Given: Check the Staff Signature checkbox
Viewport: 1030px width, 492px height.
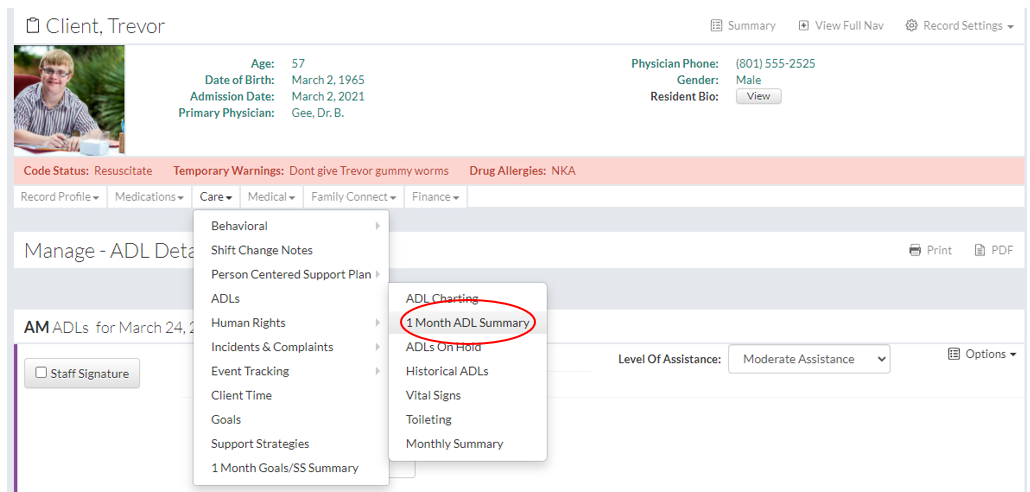Looking at the screenshot, I should point(41,373).
